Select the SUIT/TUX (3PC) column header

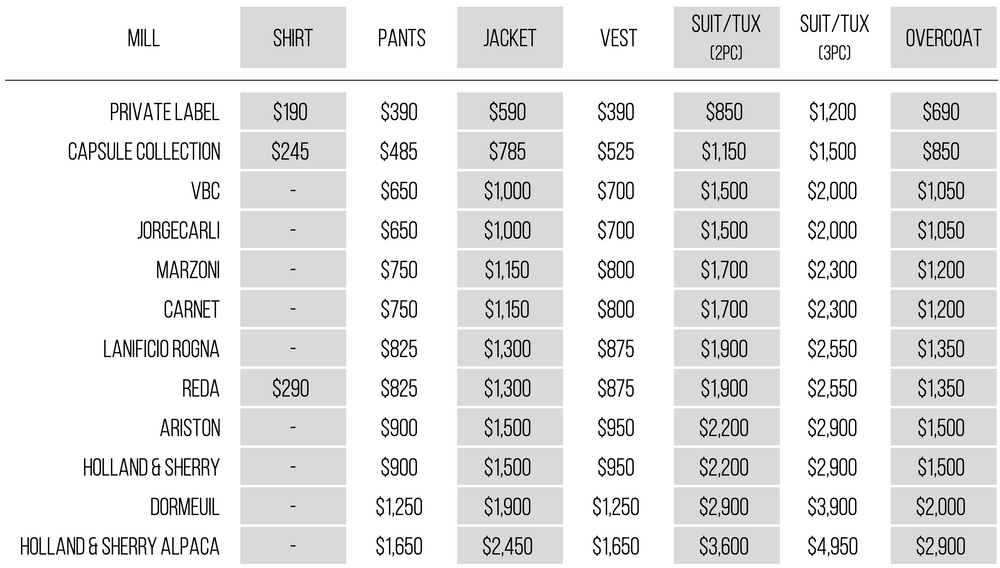tap(834, 38)
